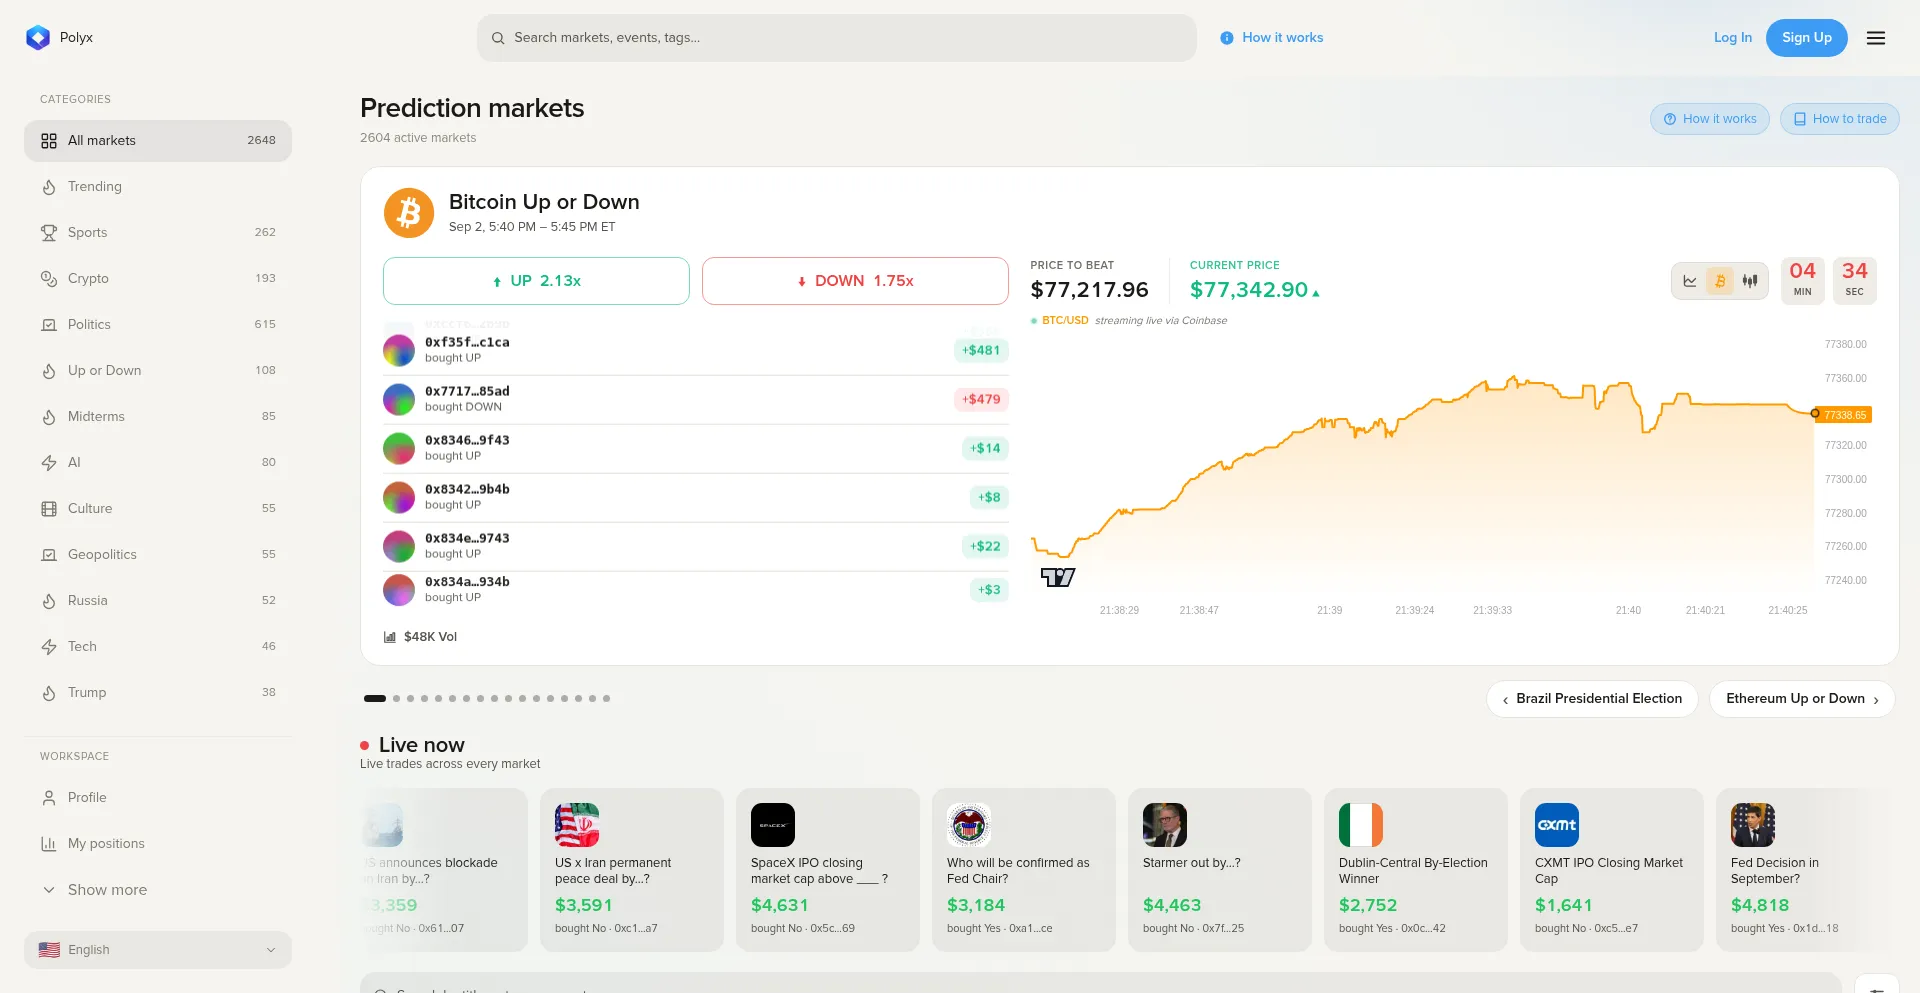The height and width of the screenshot is (993, 1920).
Task: Click avatar of trader 0x8342…9b4b
Action: [399, 497]
